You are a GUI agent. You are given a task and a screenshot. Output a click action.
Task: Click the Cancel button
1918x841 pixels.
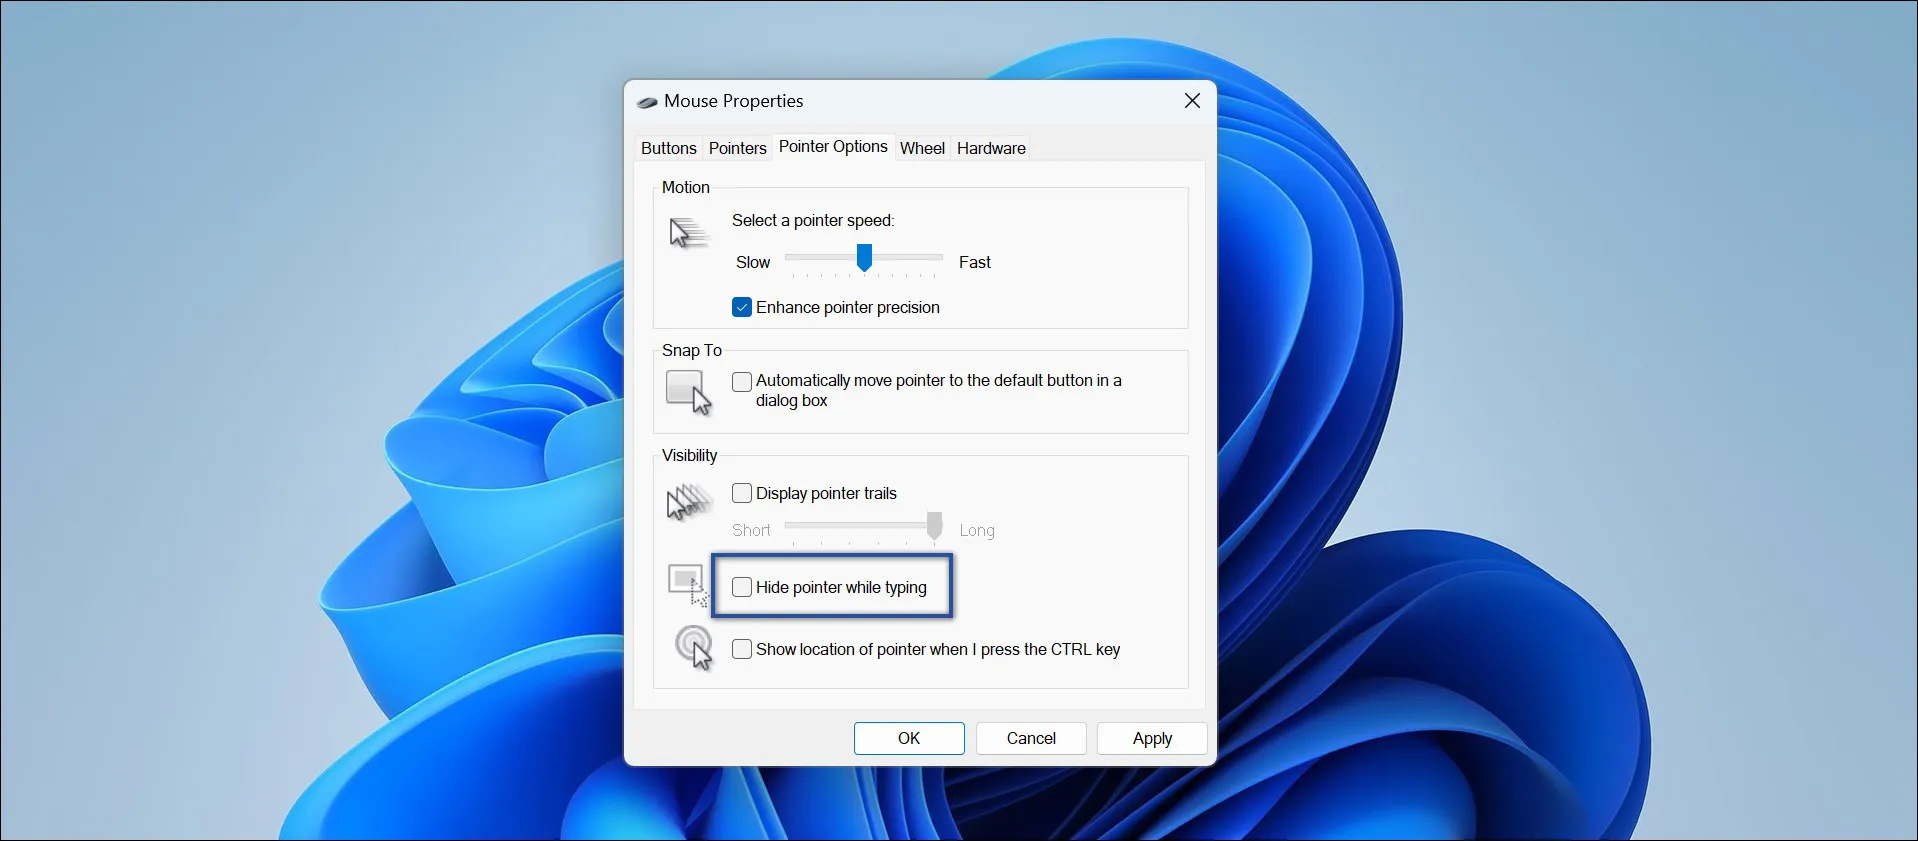1030,738
